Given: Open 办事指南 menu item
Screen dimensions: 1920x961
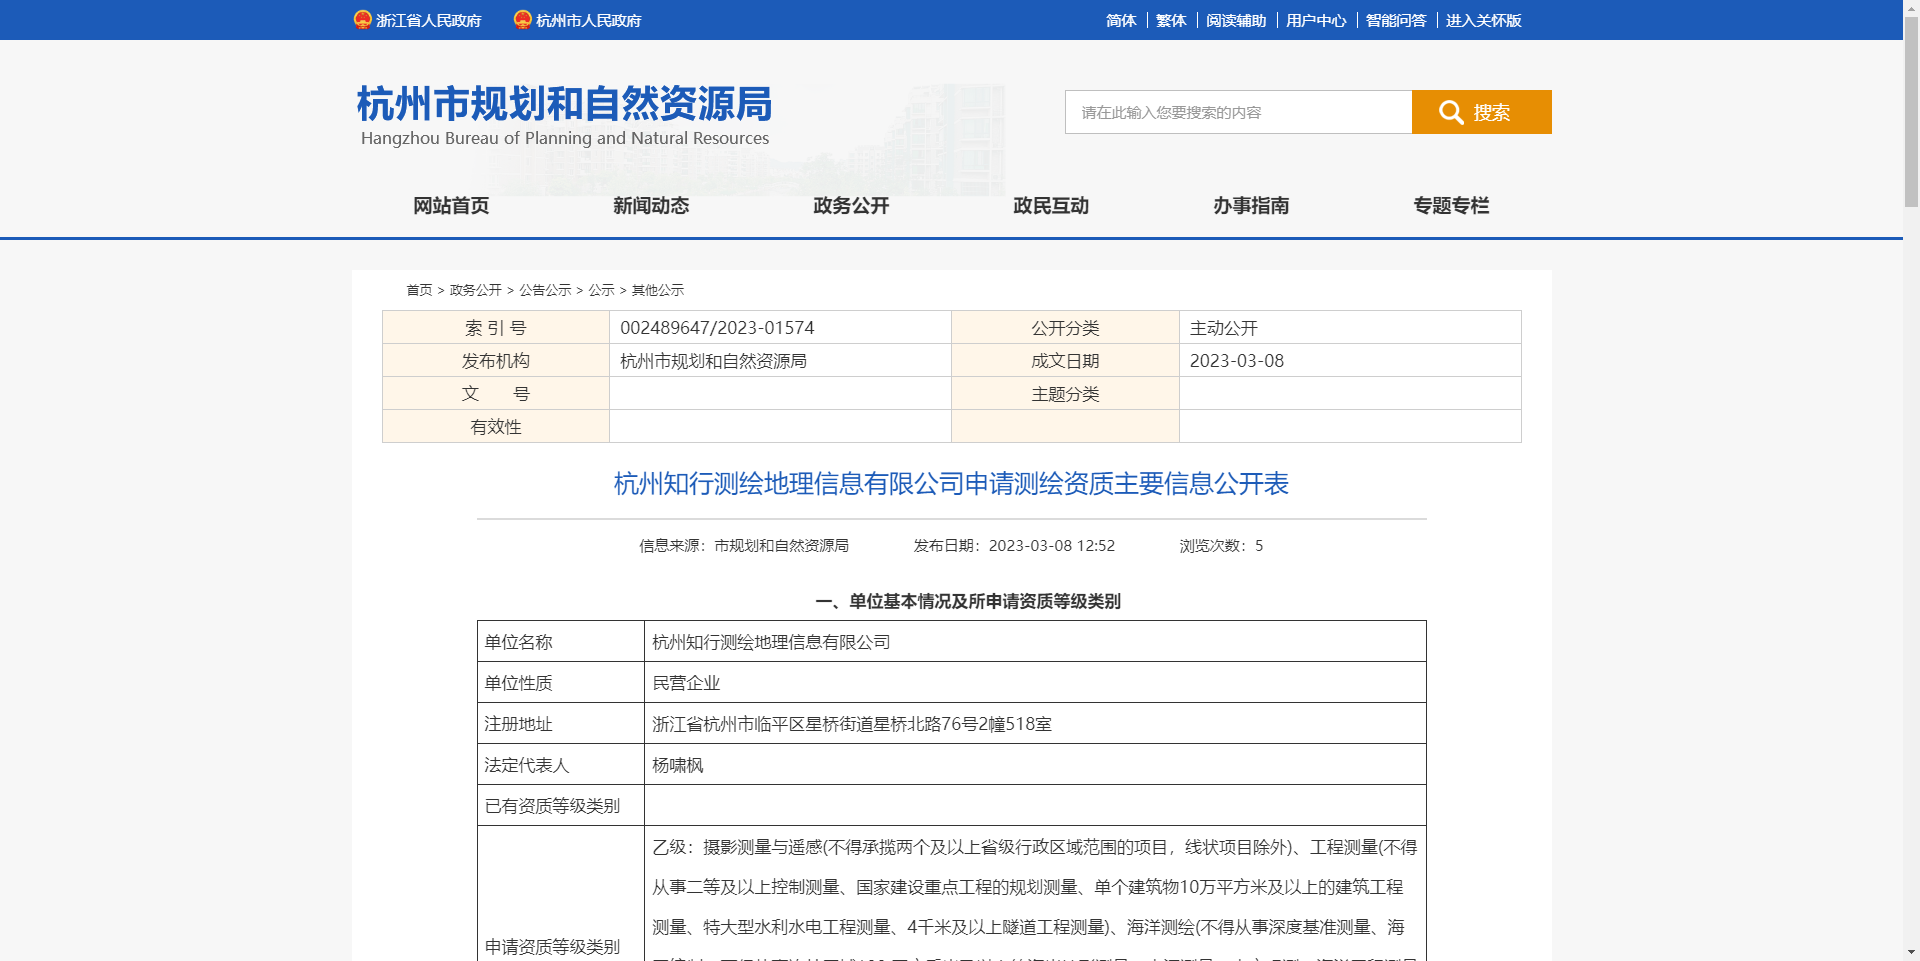Looking at the screenshot, I should point(1251,205).
